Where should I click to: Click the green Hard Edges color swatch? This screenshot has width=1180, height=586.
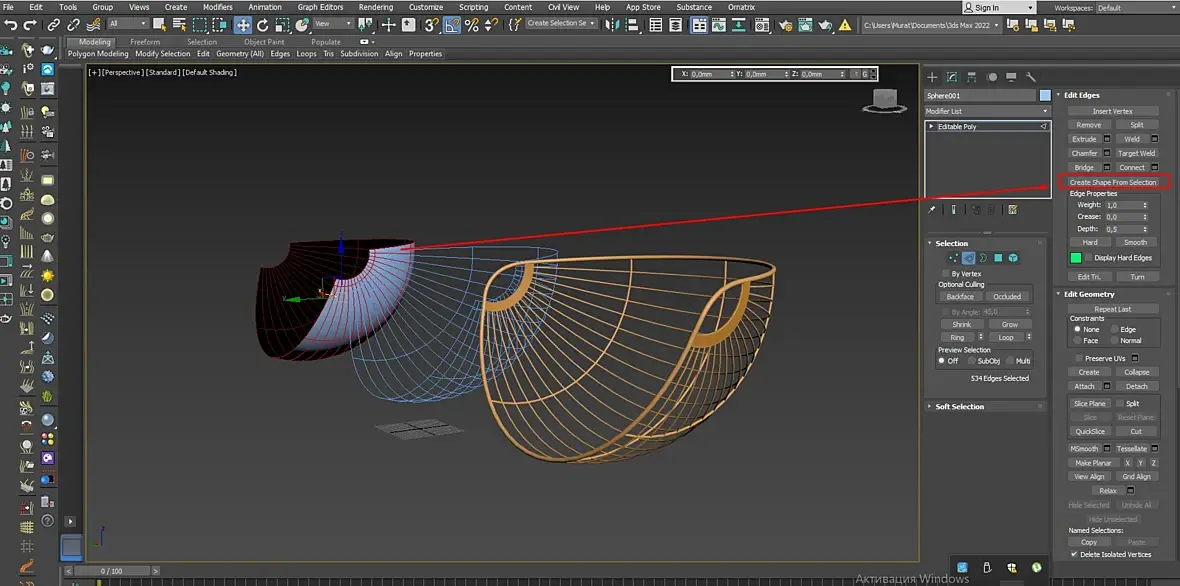(x=1076, y=258)
